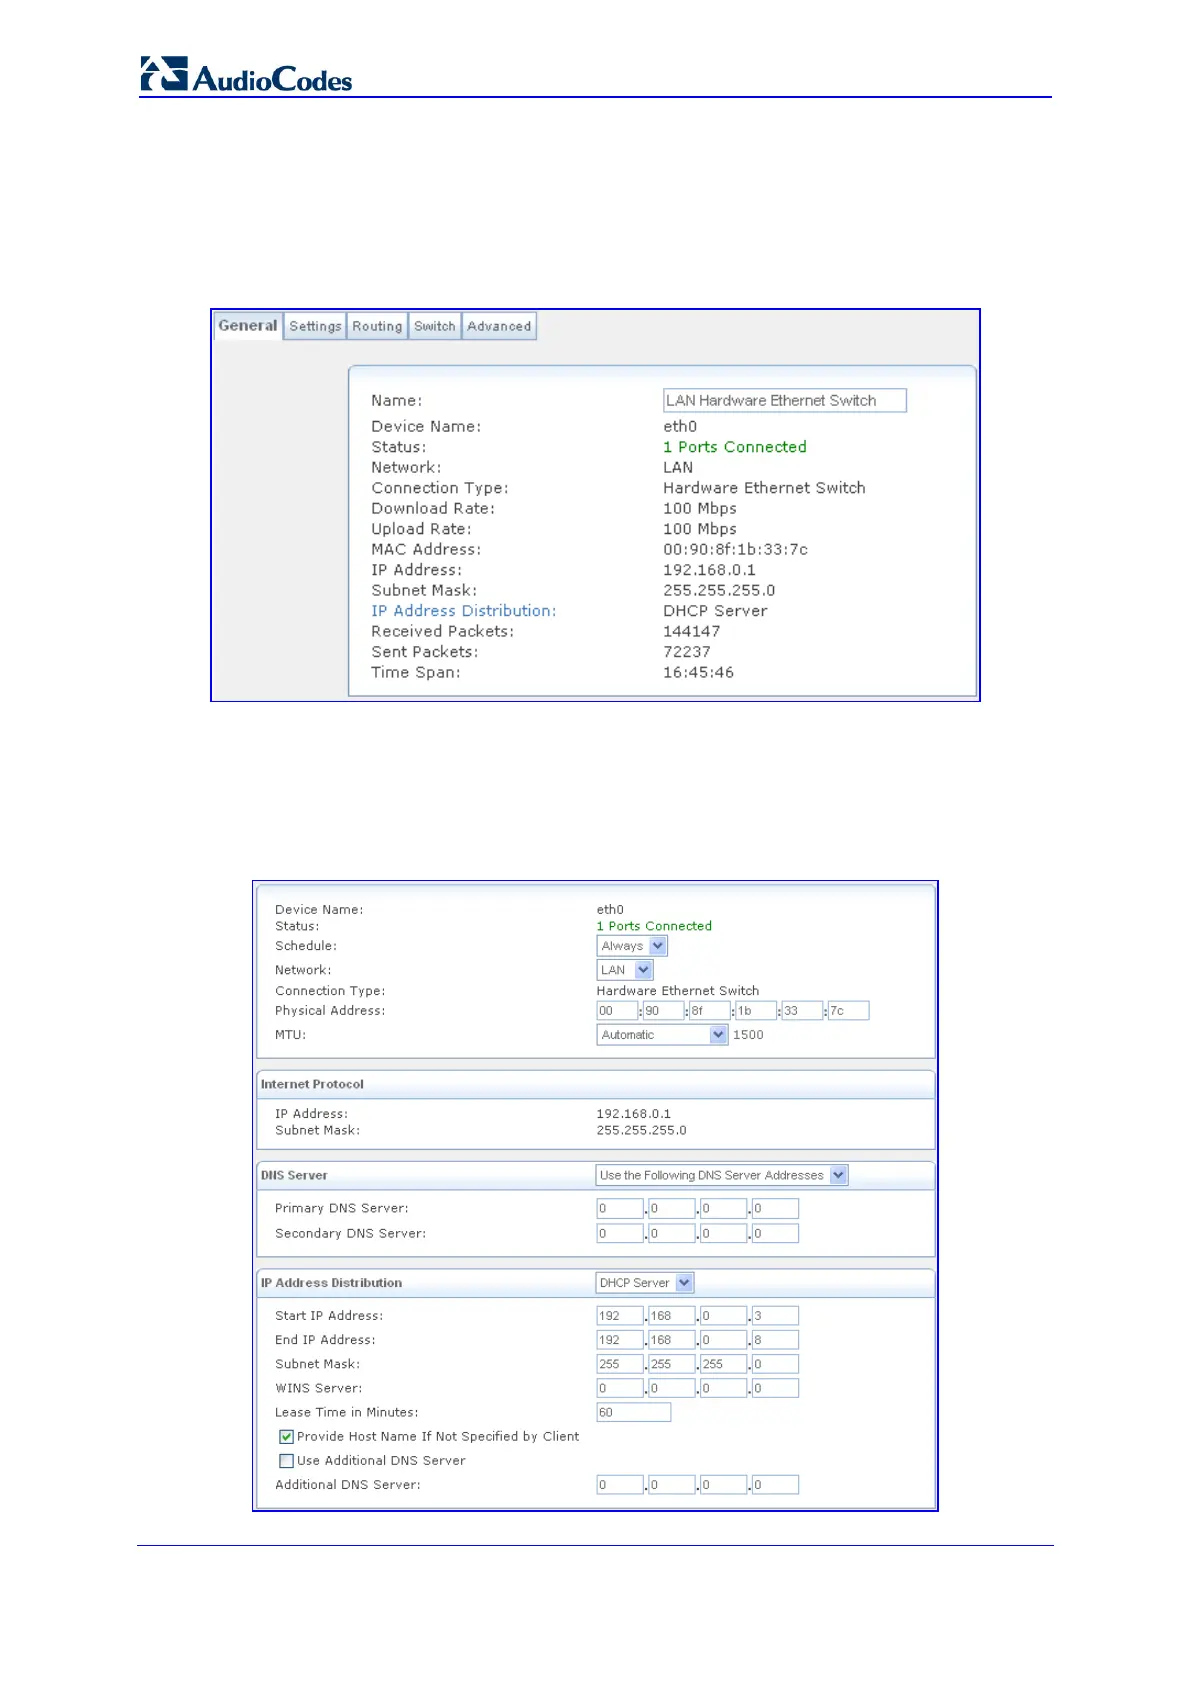The width and height of the screenshot is (1190, 1684).
Task: Click last octet of End IP Address
Action: [775, 1340]
